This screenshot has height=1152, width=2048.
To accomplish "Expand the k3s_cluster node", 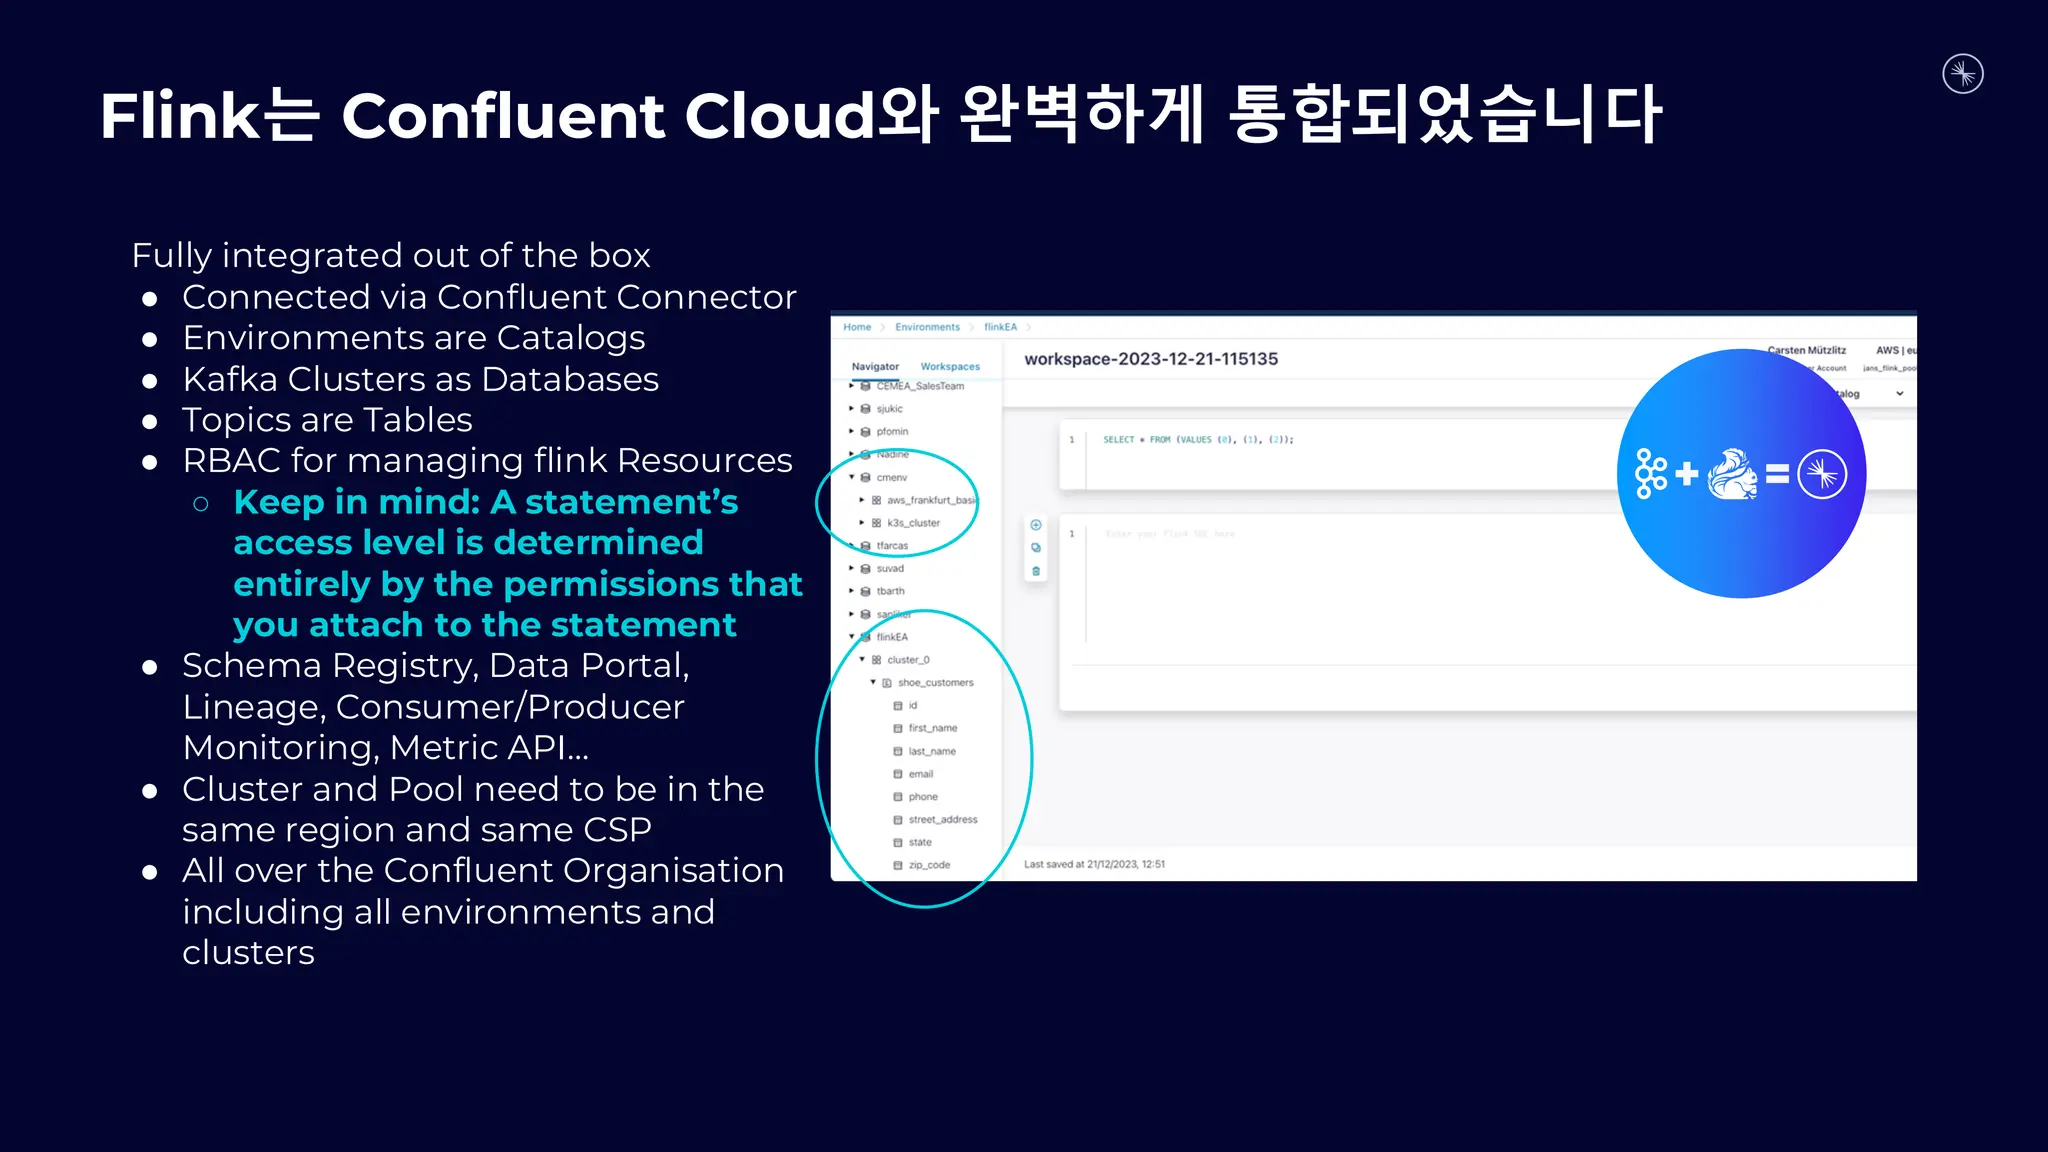I will click(x=862, y=522).
